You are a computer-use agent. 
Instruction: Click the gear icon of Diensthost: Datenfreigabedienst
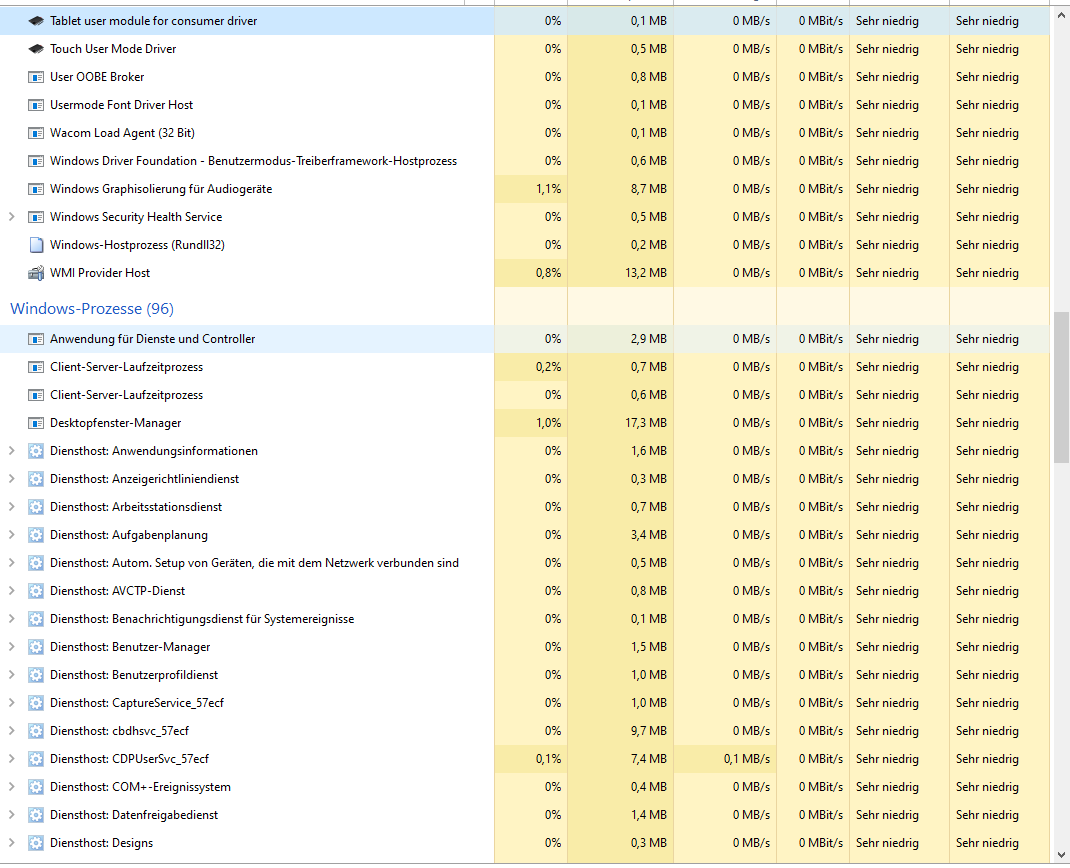coord(35,815)
